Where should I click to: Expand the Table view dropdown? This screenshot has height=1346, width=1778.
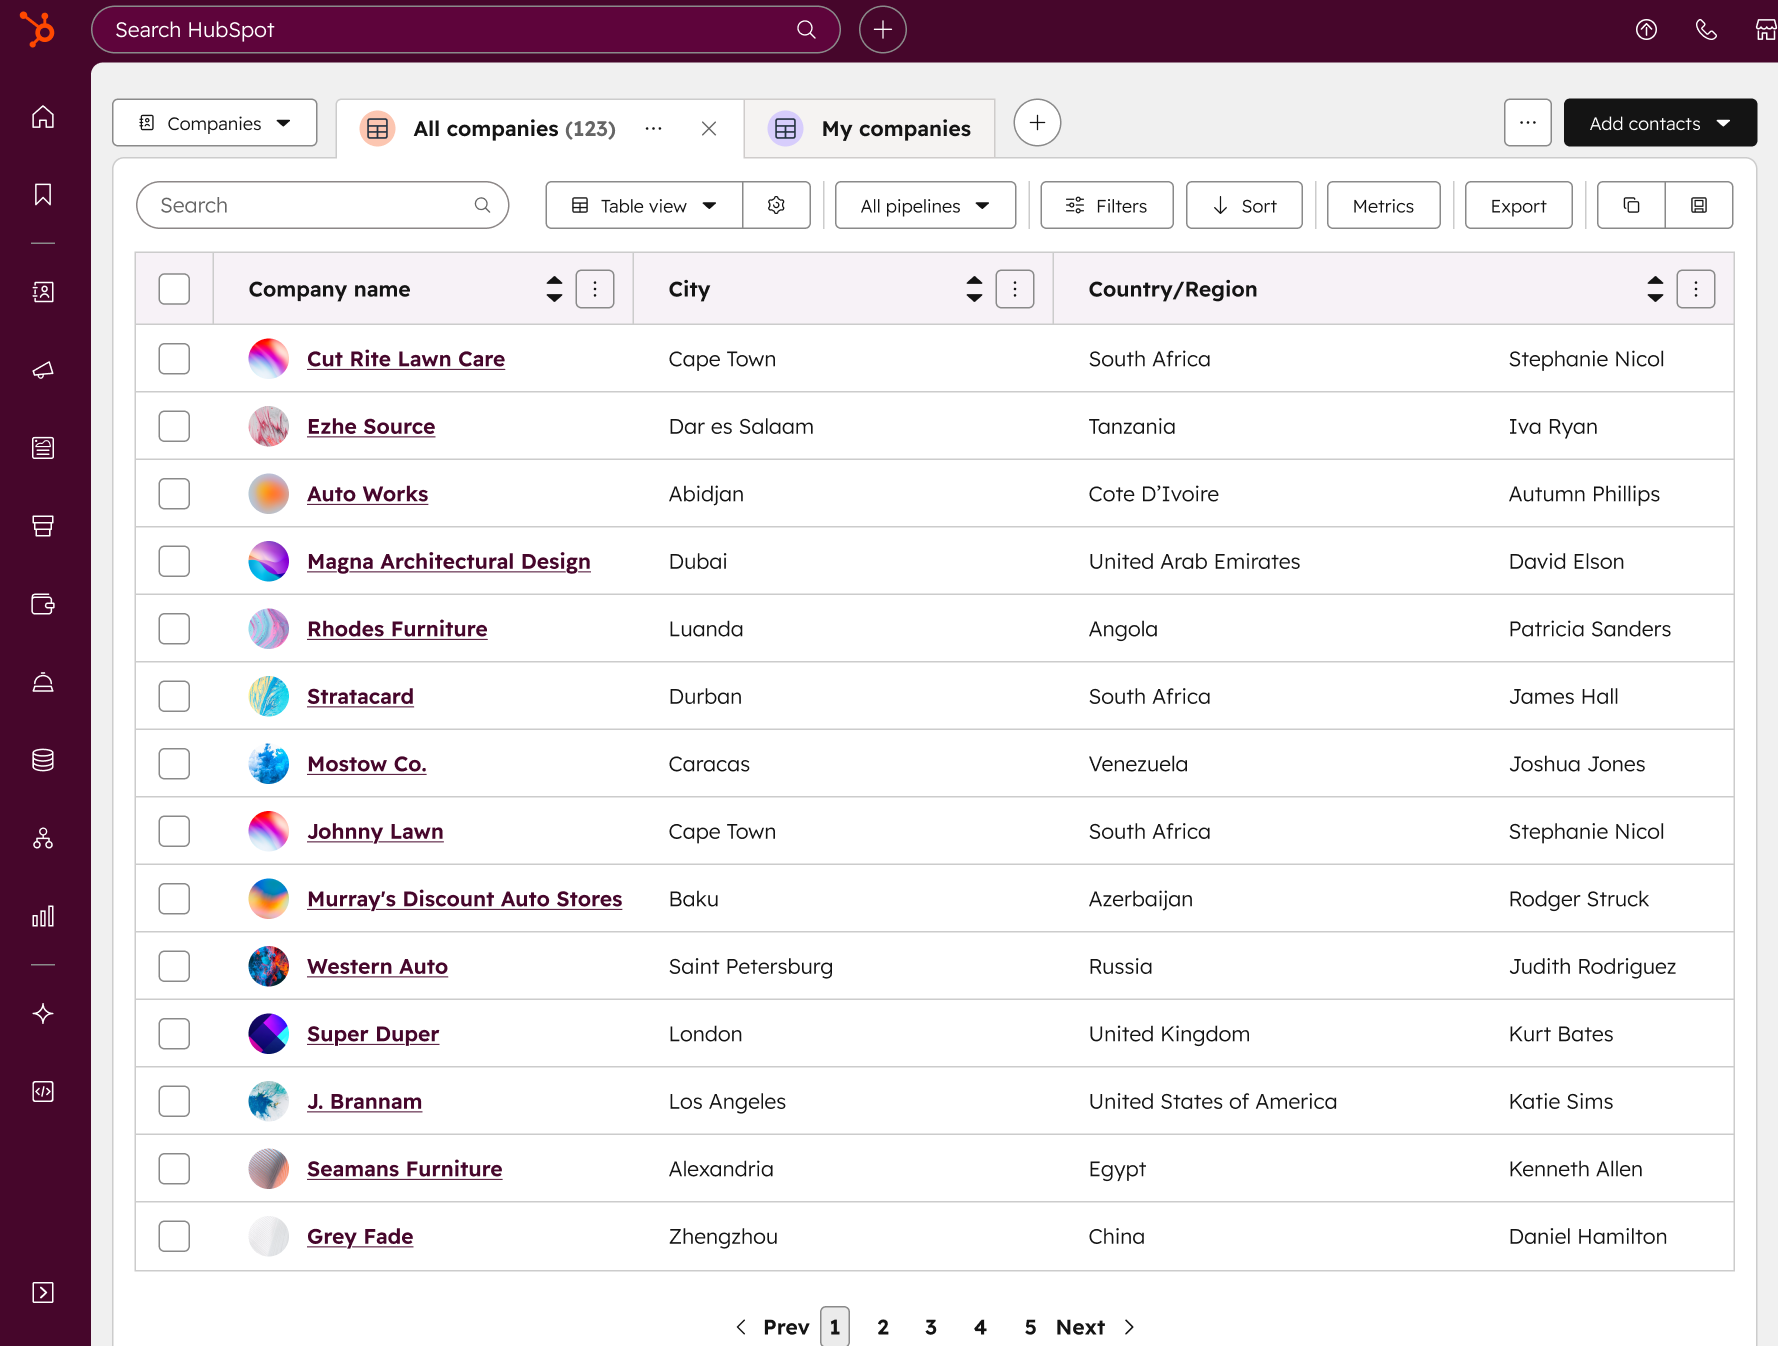pyautogui.click(x=643, y=205)
